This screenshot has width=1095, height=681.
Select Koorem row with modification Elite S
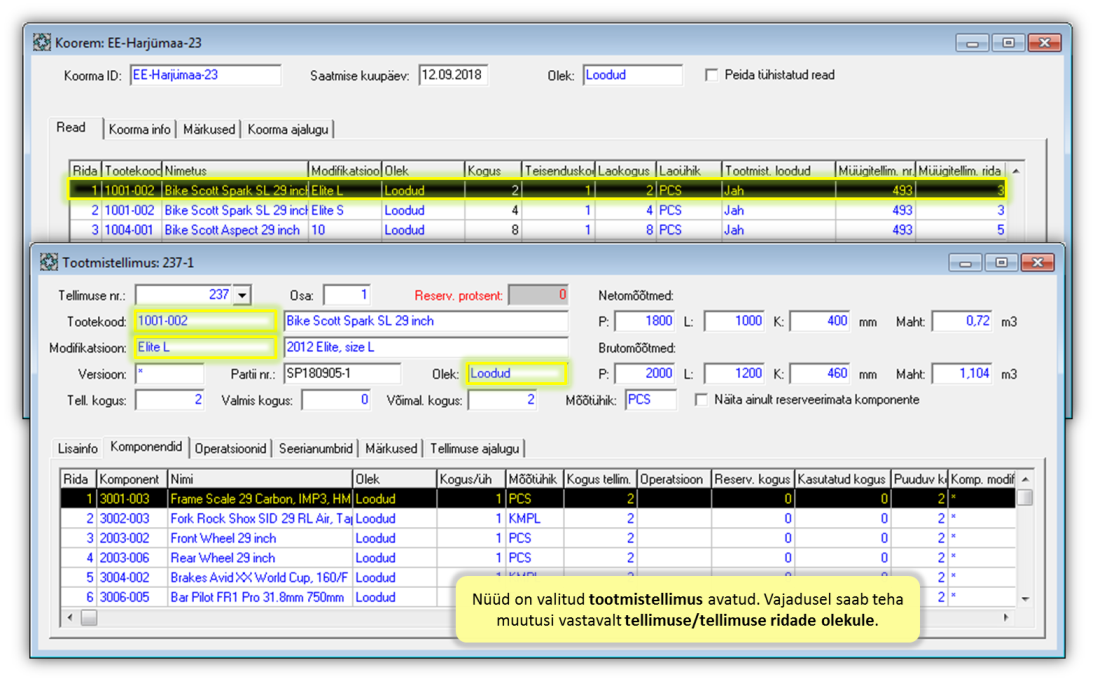[538, 210]
